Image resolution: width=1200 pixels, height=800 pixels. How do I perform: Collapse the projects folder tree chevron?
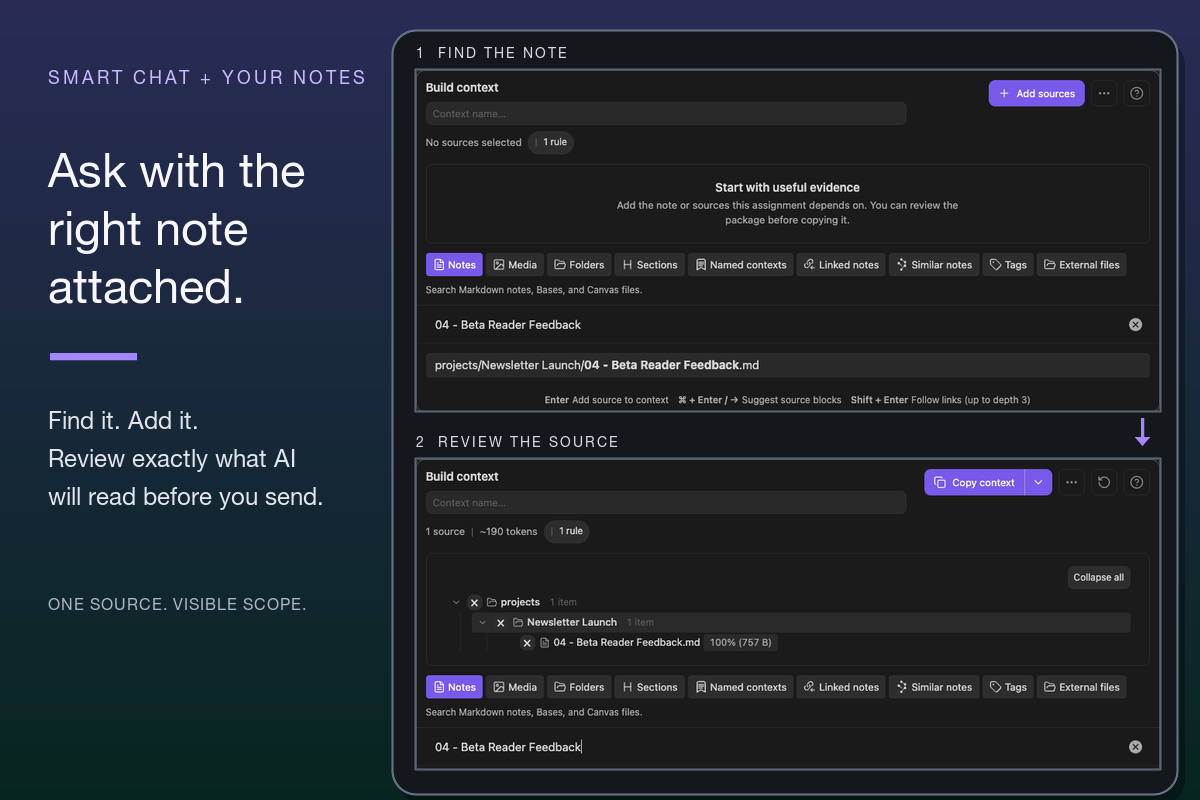[x=456, y=602]
